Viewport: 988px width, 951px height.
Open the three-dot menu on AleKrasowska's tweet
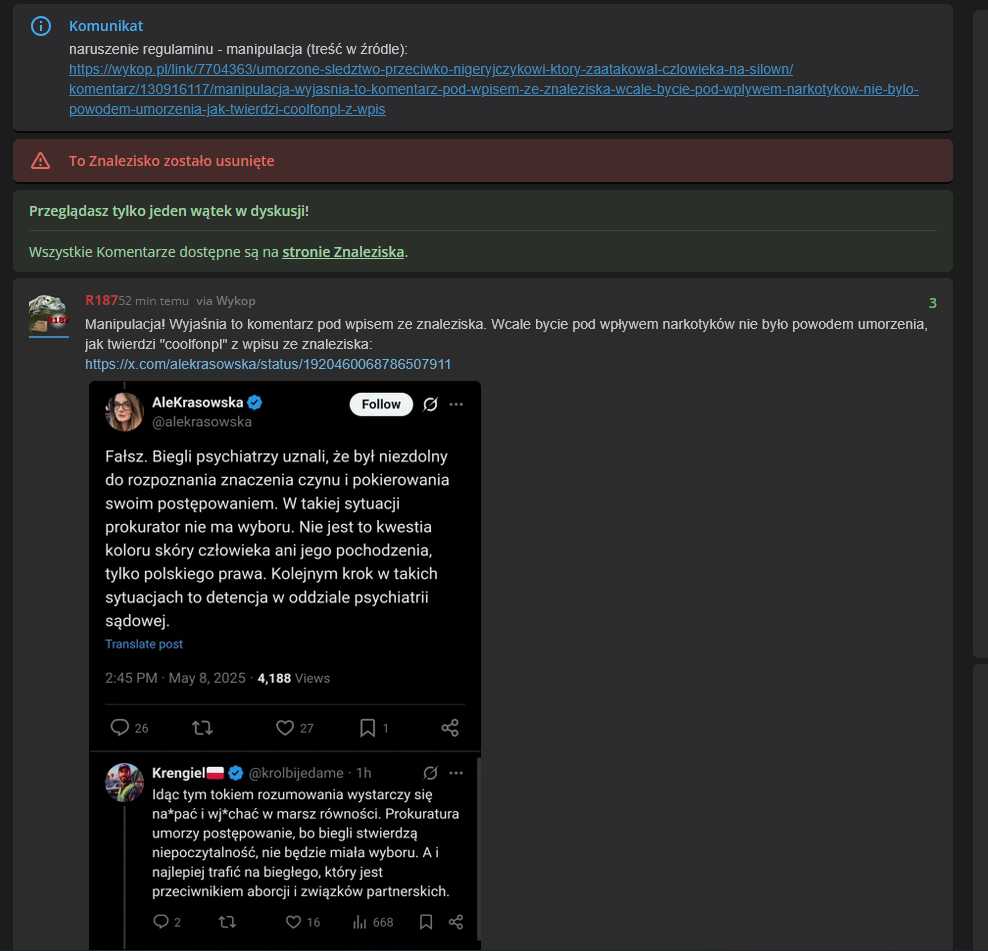pyautogui.click(x=456, y=404)
